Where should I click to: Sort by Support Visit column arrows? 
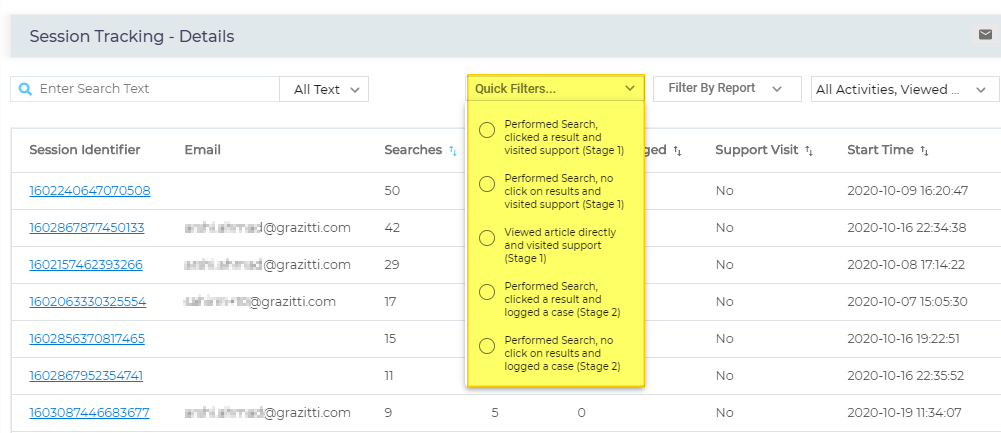[808, 151]
